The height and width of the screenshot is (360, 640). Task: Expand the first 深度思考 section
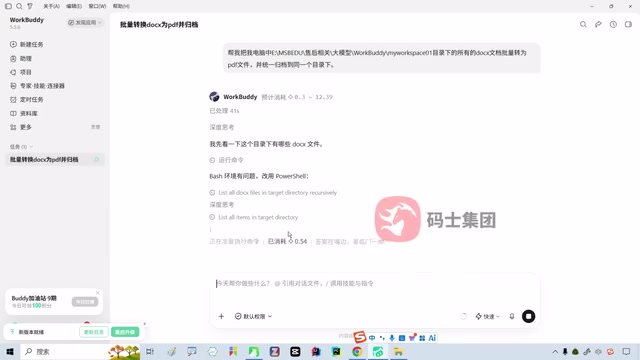pyautogui.click(x=222, y=127)
